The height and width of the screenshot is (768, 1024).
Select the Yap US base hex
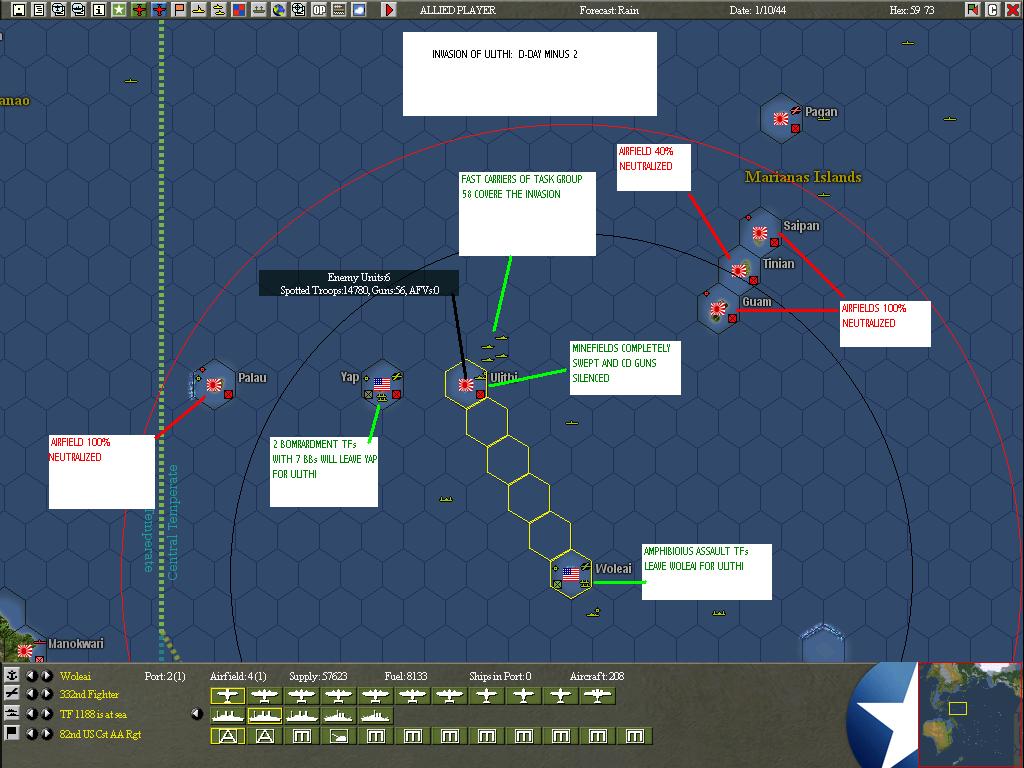click(x=382, y=385)
